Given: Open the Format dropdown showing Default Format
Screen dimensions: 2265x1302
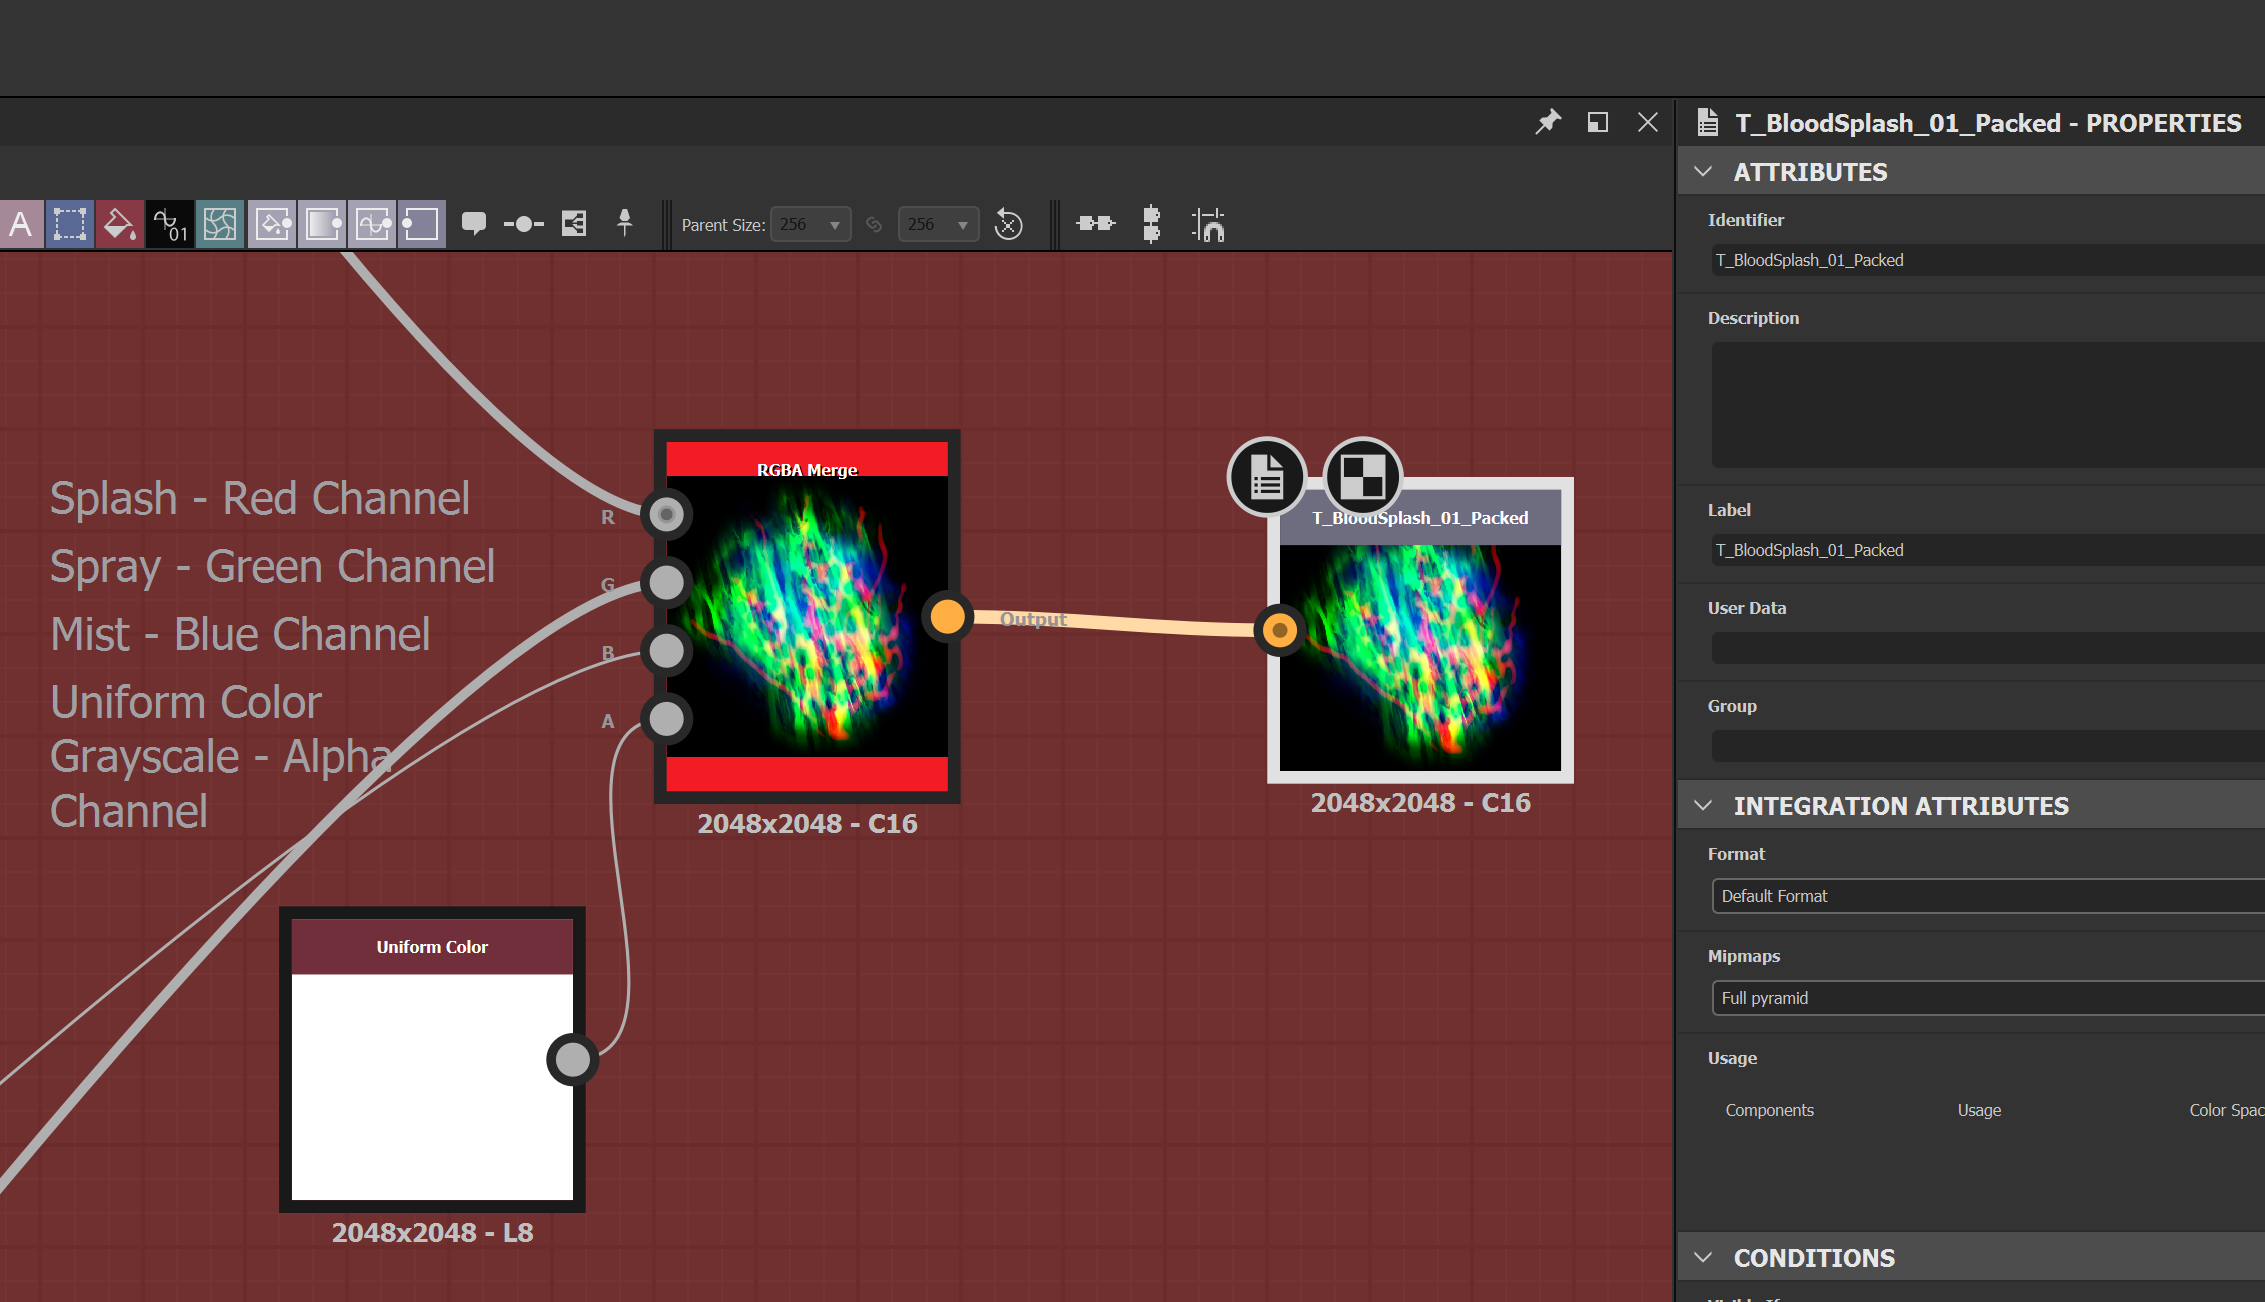Looking at the screenshot, I should click(1986, 896).
